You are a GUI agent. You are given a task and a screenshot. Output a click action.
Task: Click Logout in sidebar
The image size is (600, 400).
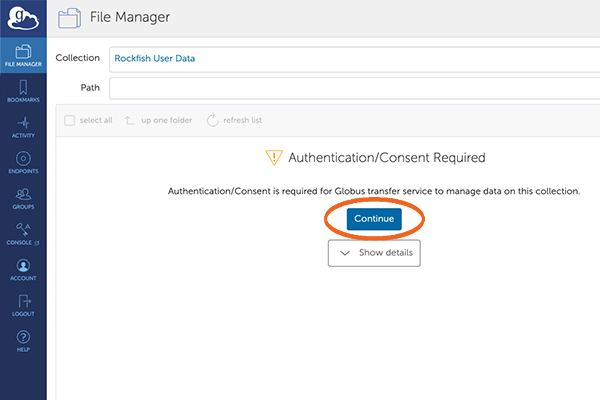point(23,305)
